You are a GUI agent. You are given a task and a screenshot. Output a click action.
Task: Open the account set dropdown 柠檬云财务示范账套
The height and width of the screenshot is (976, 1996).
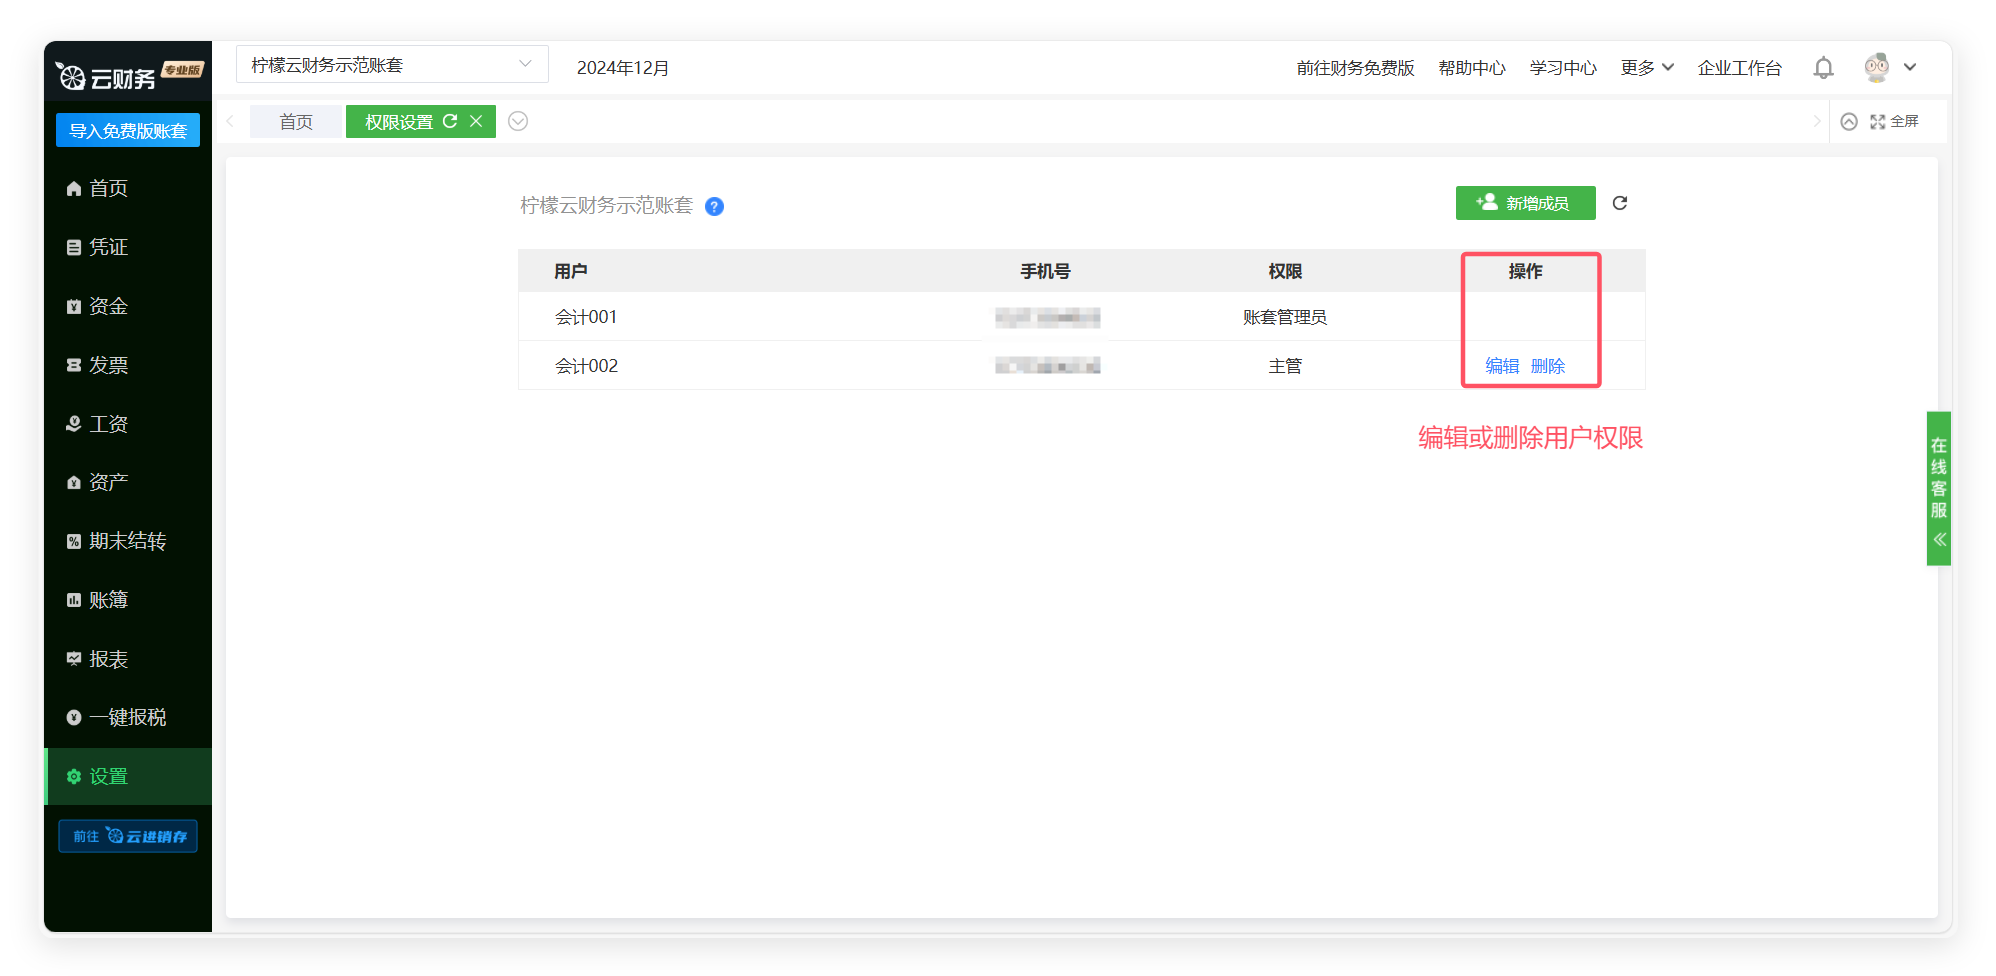click(x=391, y=65)
